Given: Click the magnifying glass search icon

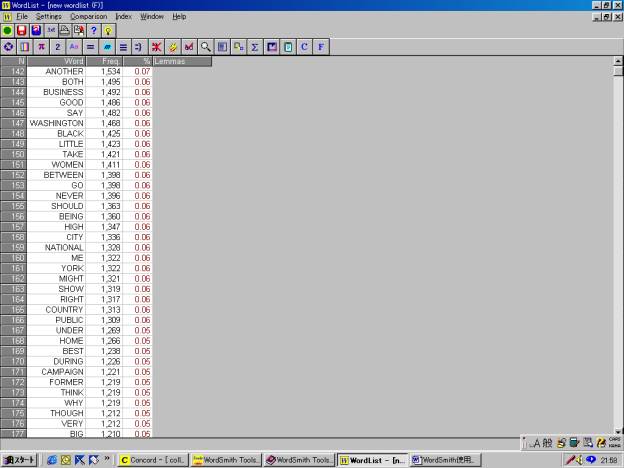Looking at the screenshot, I should pyautogui.click(x=205, y=47).
